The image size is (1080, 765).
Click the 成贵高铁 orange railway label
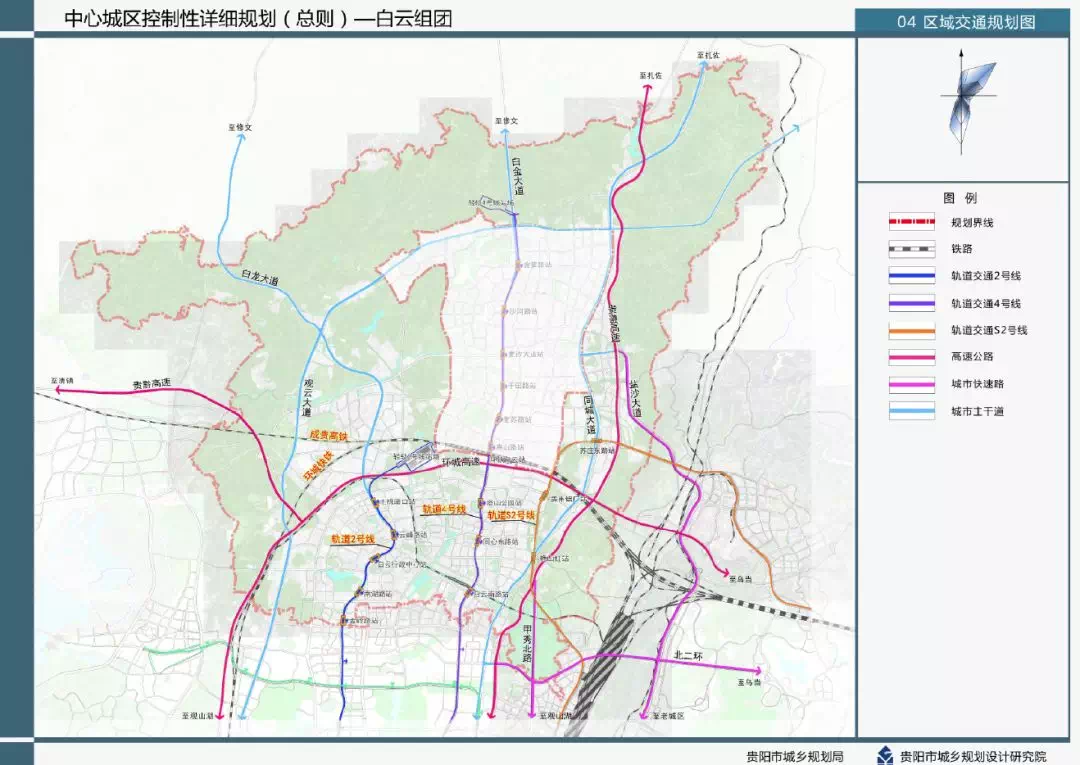click(329, 436)
